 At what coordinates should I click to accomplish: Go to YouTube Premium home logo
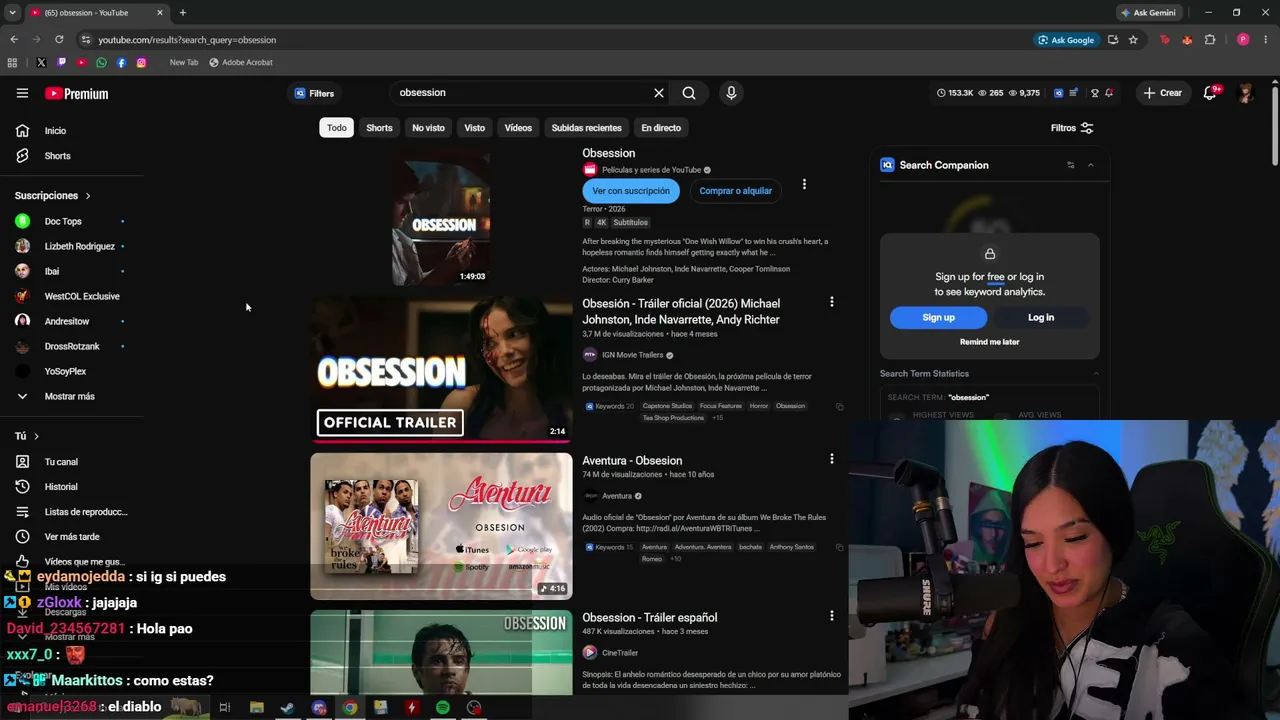point(76,93)
